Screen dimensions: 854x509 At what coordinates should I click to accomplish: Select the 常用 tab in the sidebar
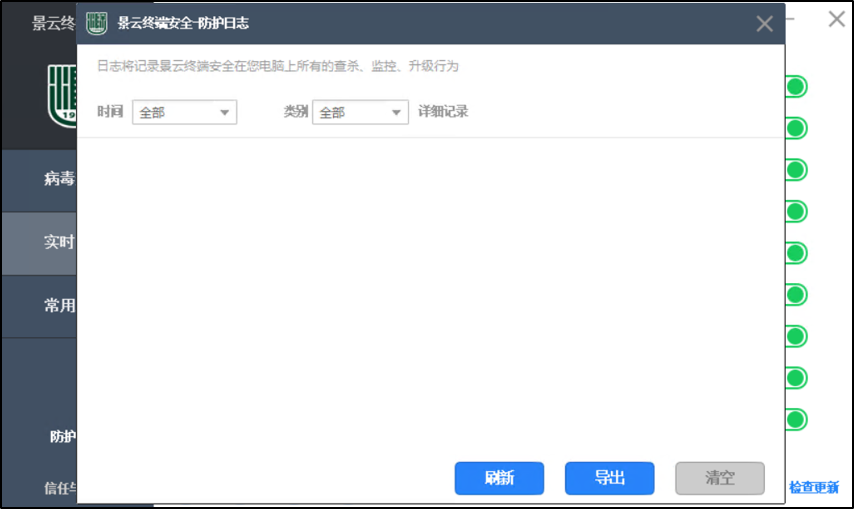(x=39, y=306)
